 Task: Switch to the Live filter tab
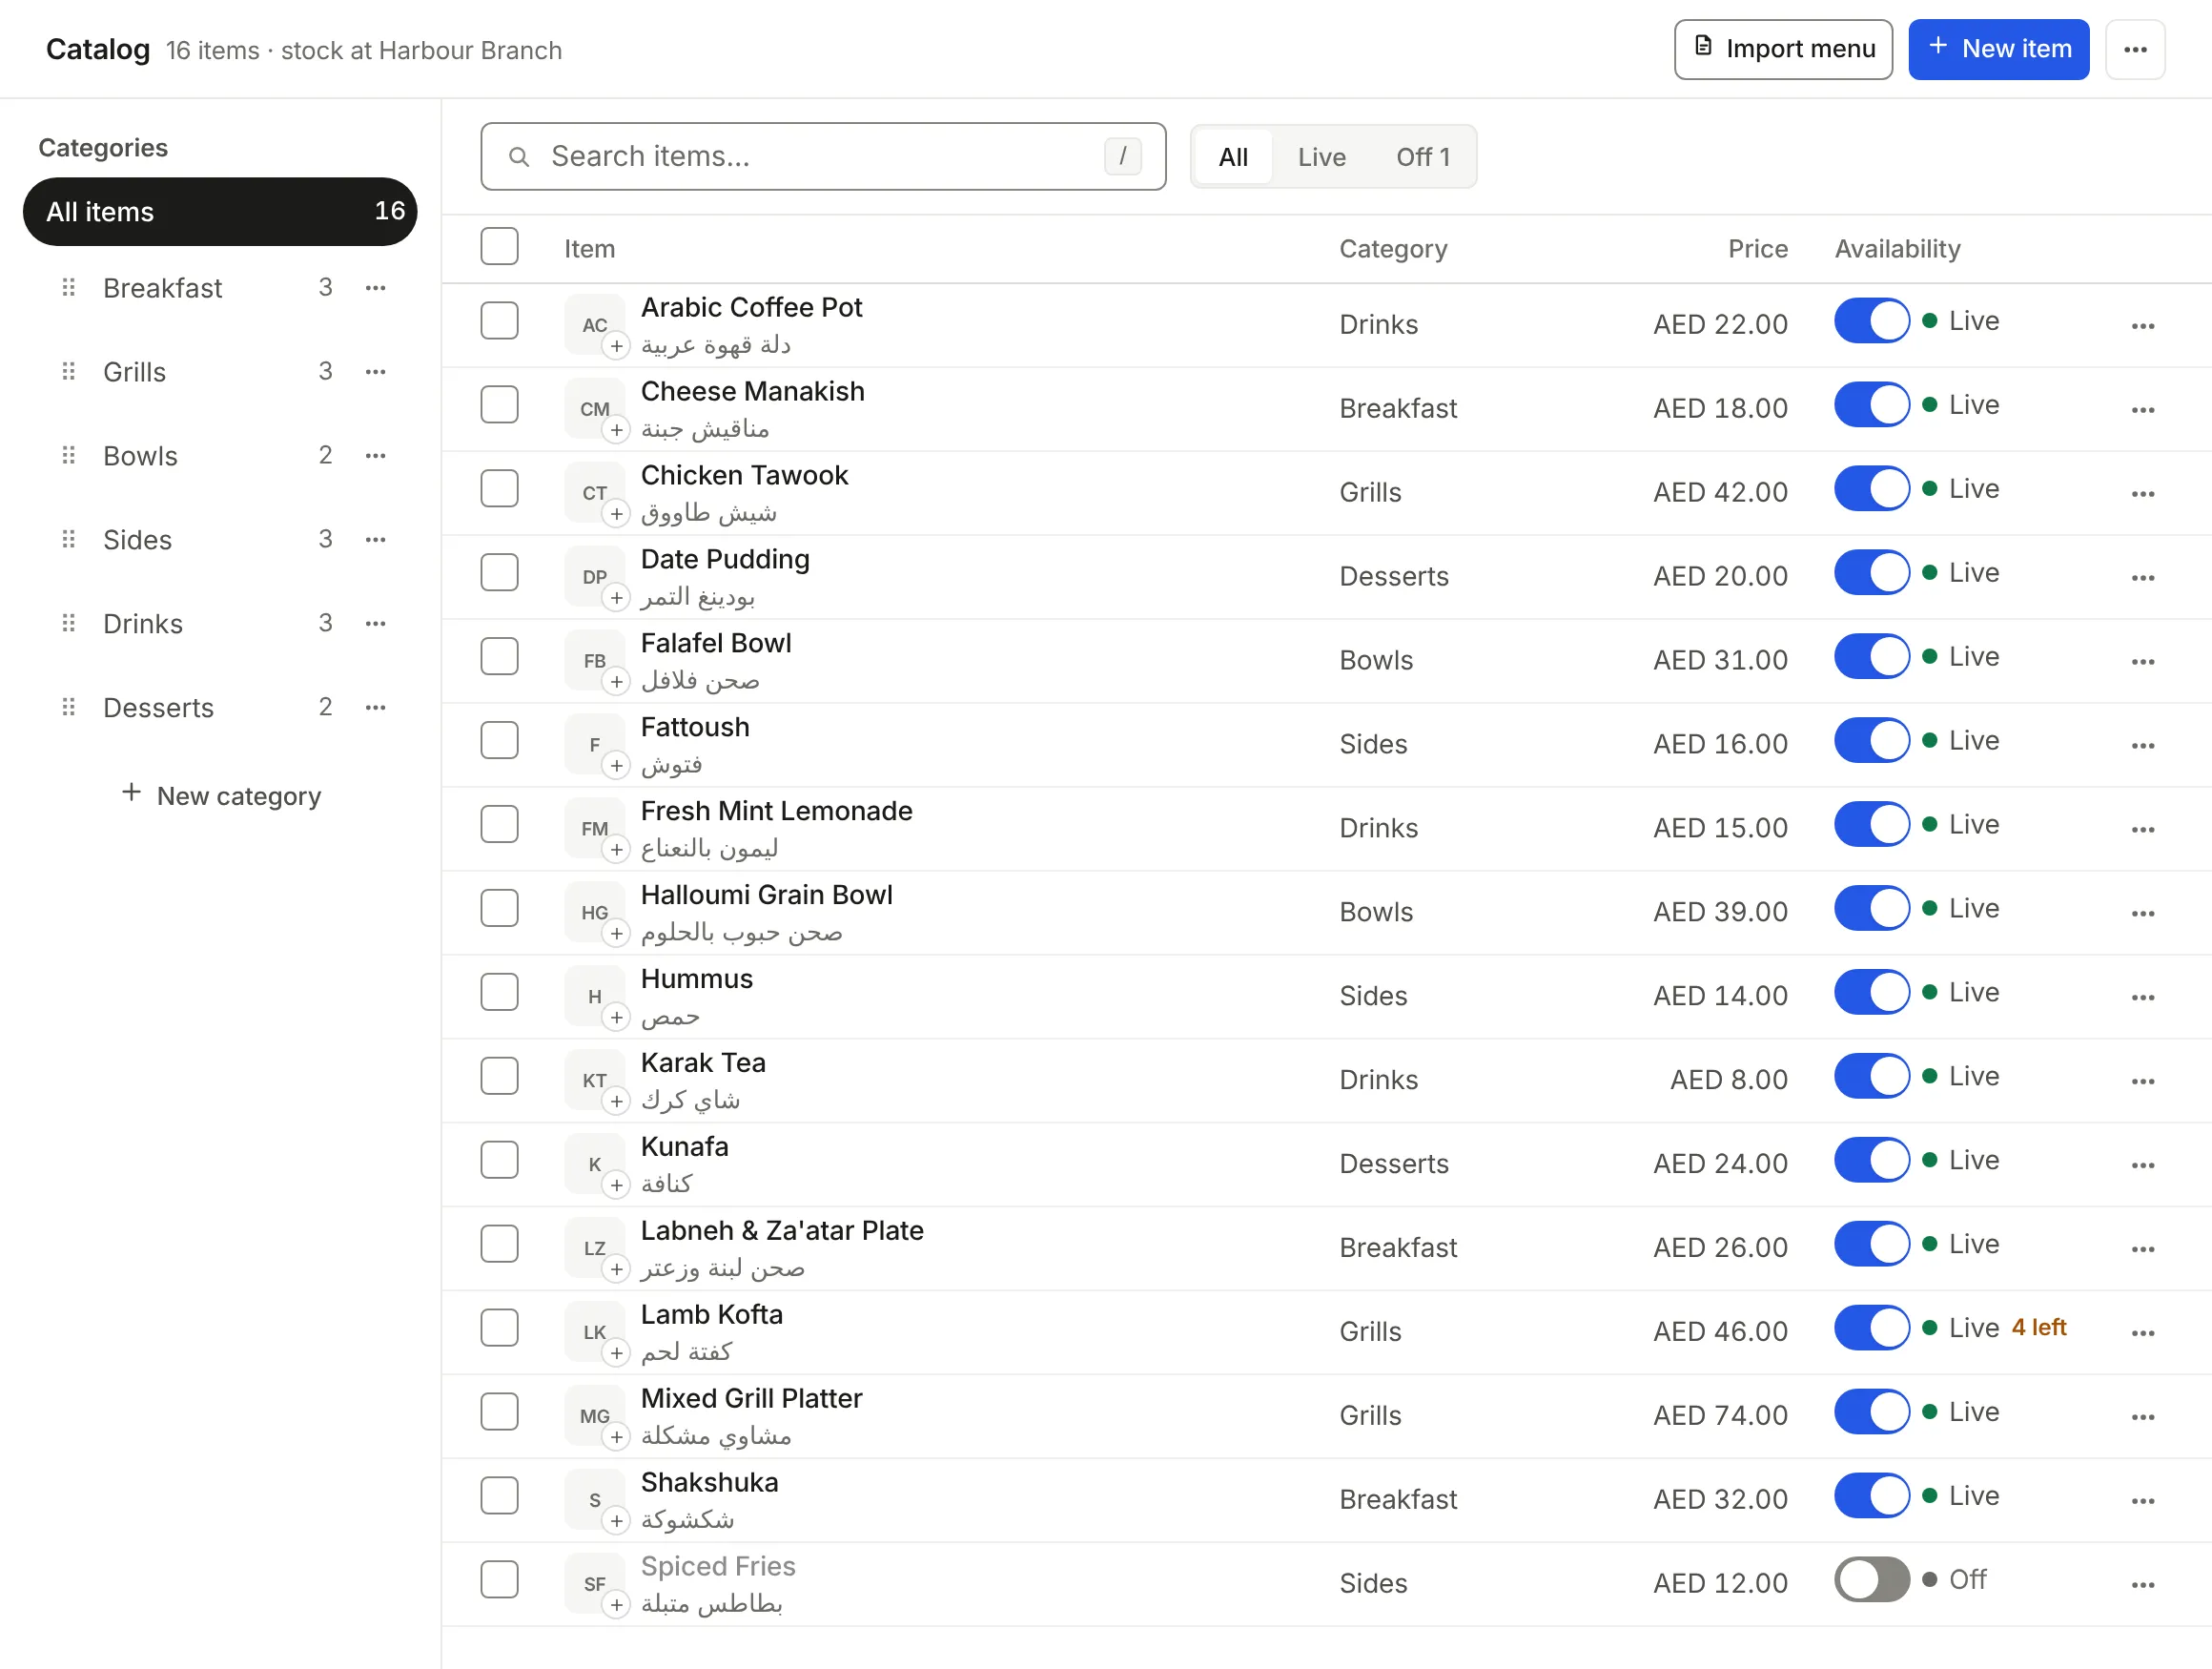(x=1321, y=157)
